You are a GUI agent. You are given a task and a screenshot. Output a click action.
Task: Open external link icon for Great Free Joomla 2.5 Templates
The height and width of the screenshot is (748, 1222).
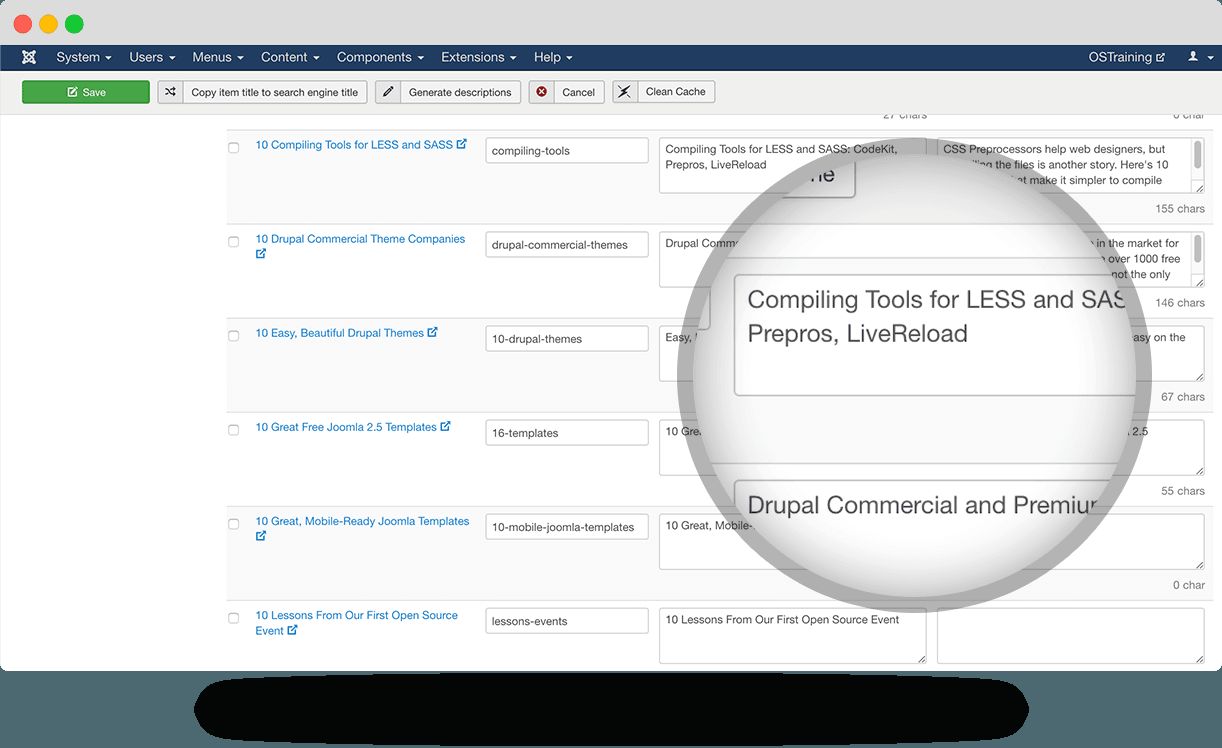pyautogui.click(x=445, y=426)
